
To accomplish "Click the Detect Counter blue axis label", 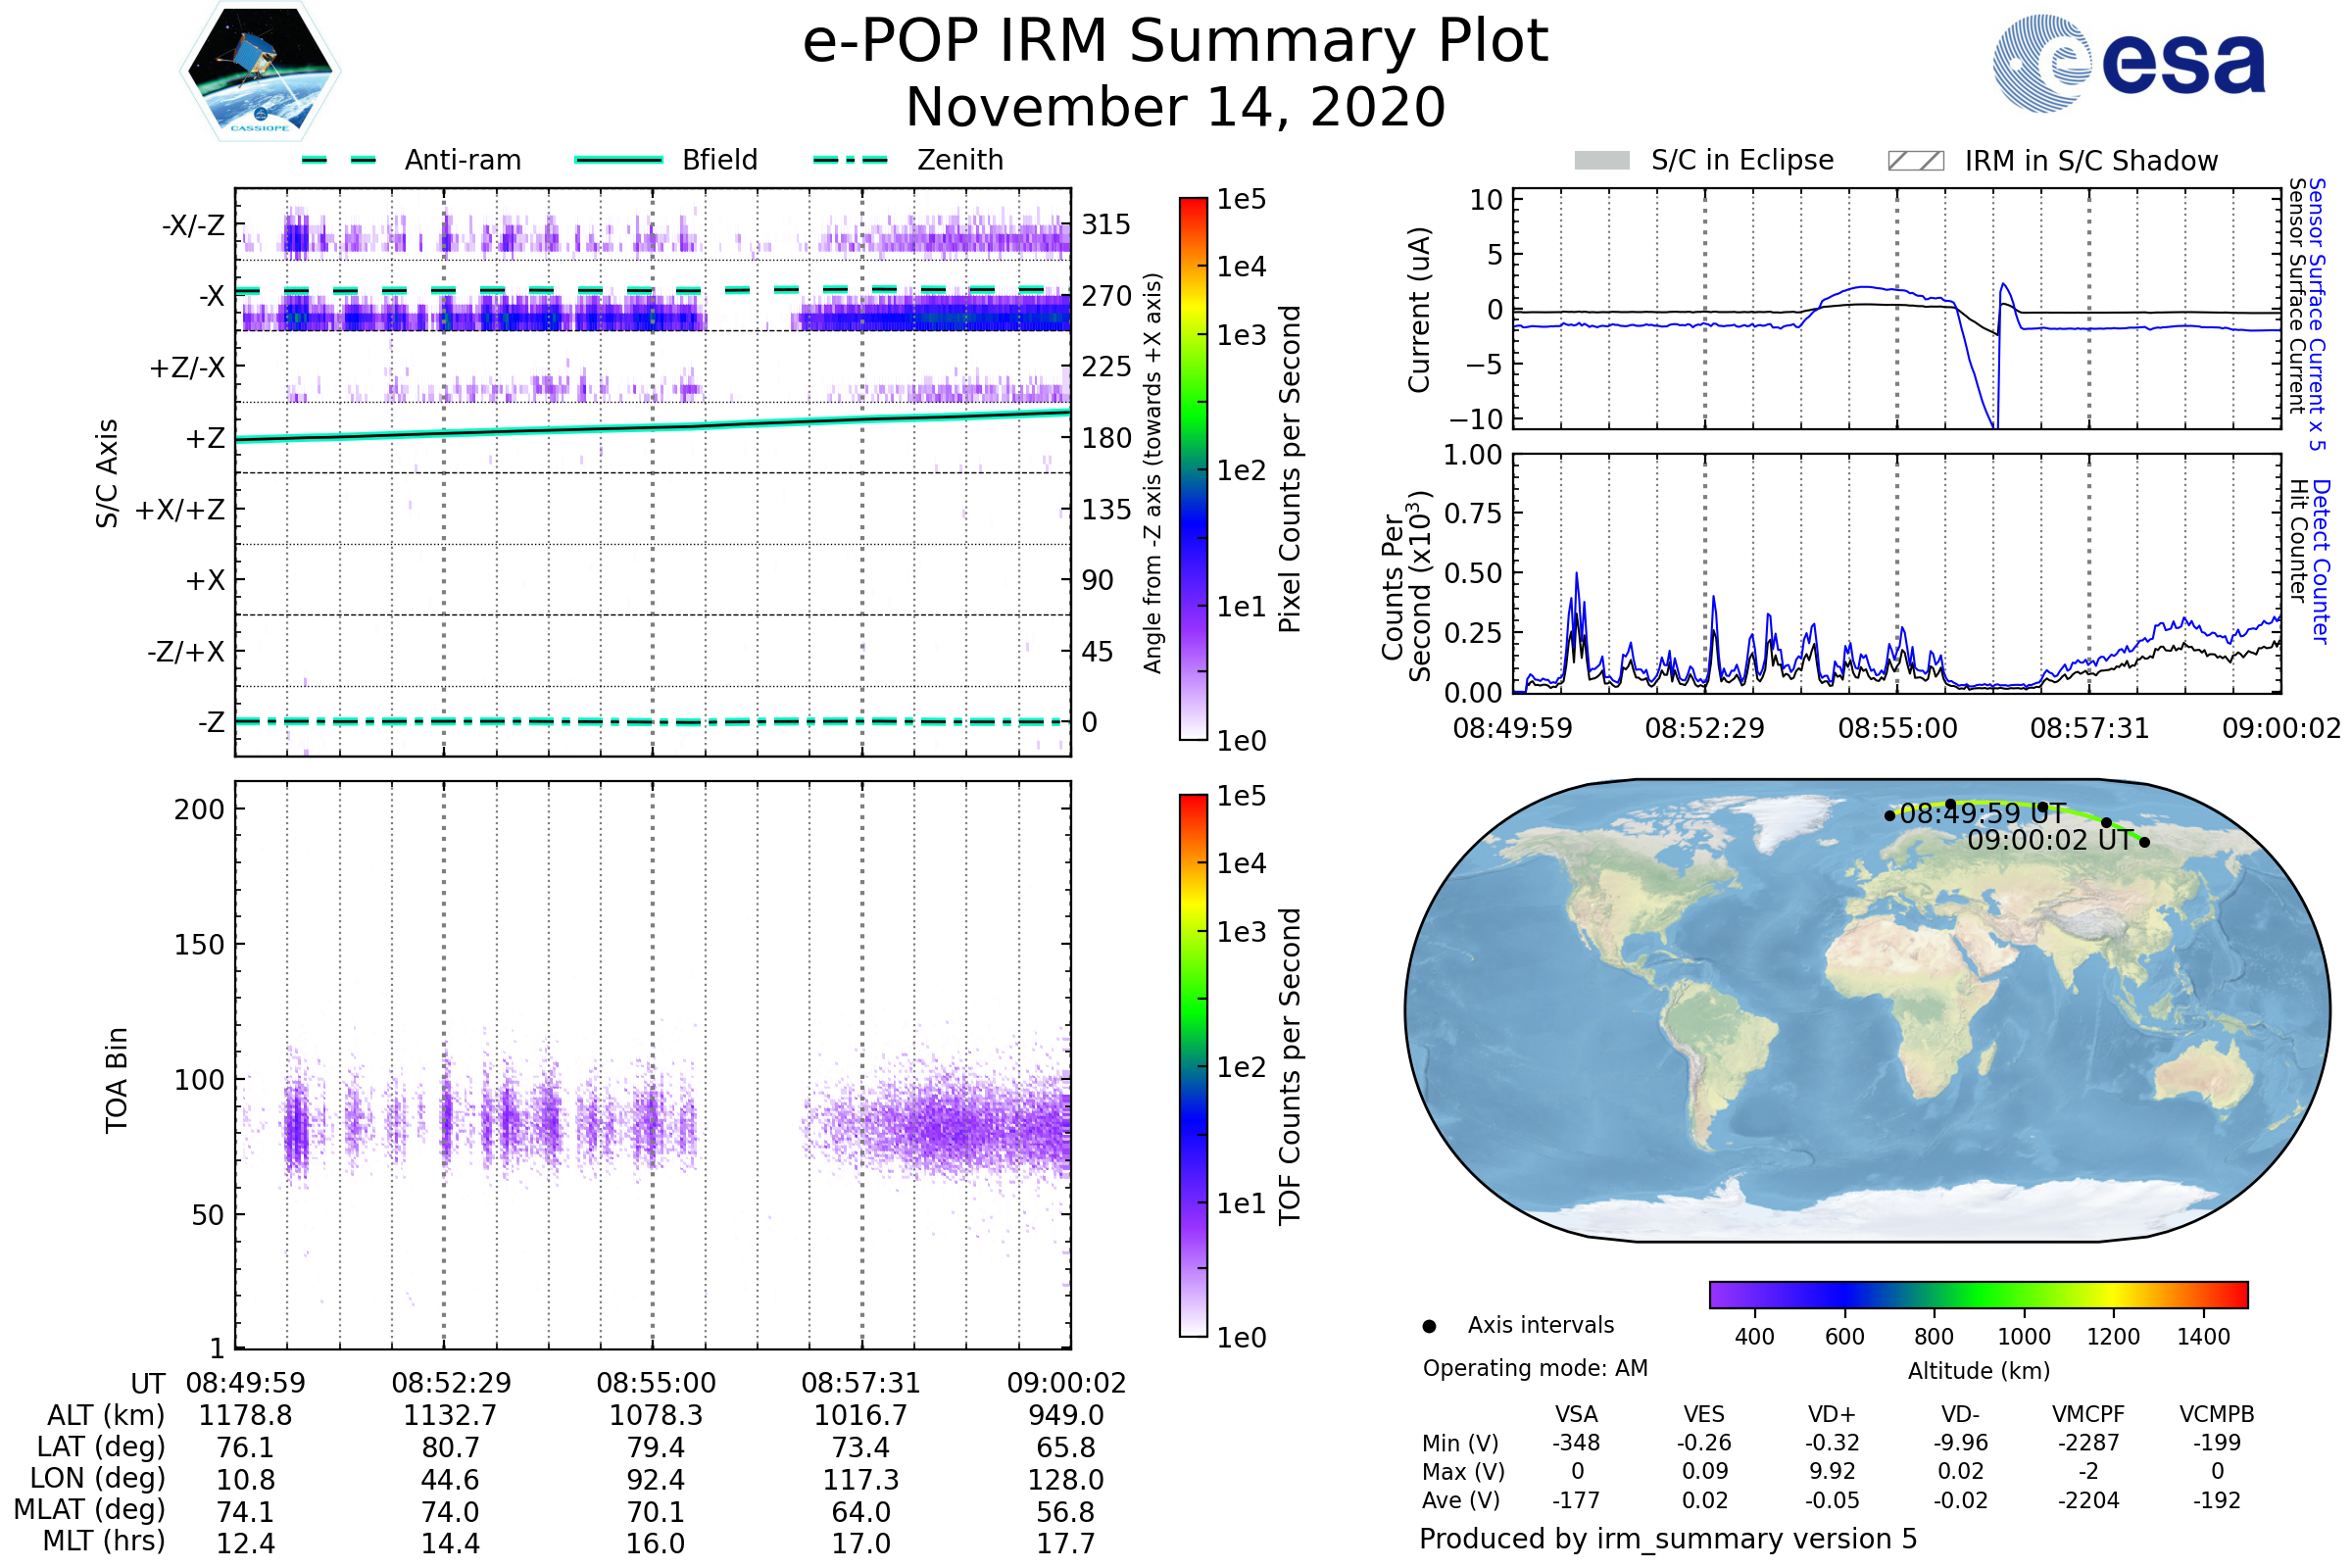I will click(x=2320, y=562).
